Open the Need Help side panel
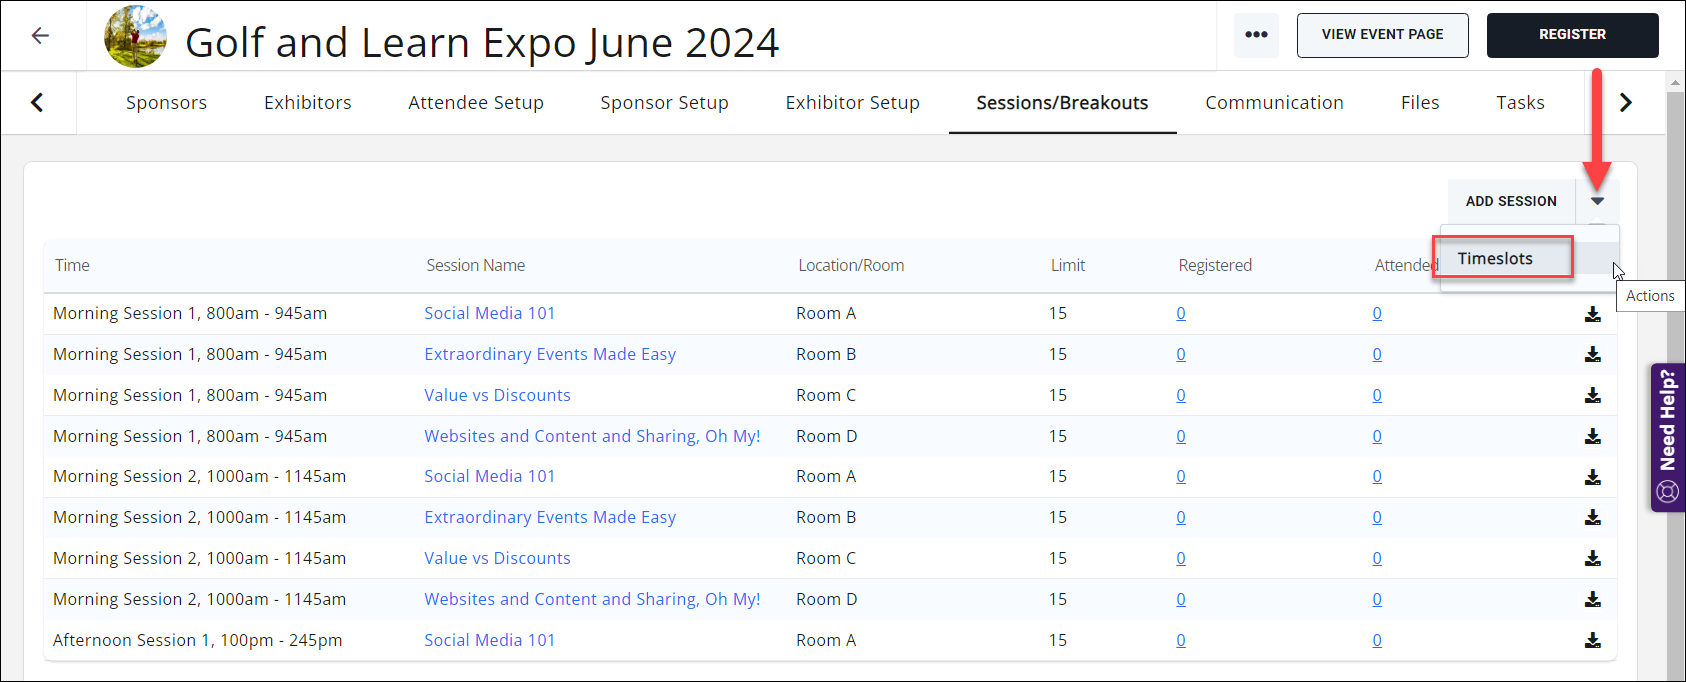 [x=1667, y=437]
